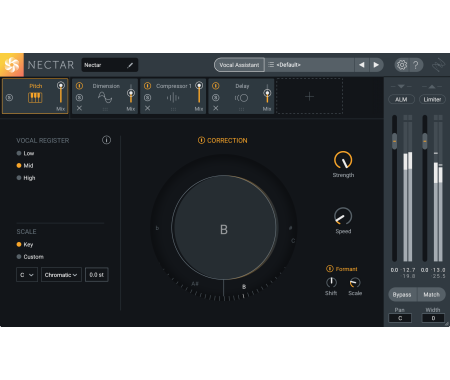Click the input gain down-arrow icon
This screenshot has width=450, height=380.
(401, 86)
